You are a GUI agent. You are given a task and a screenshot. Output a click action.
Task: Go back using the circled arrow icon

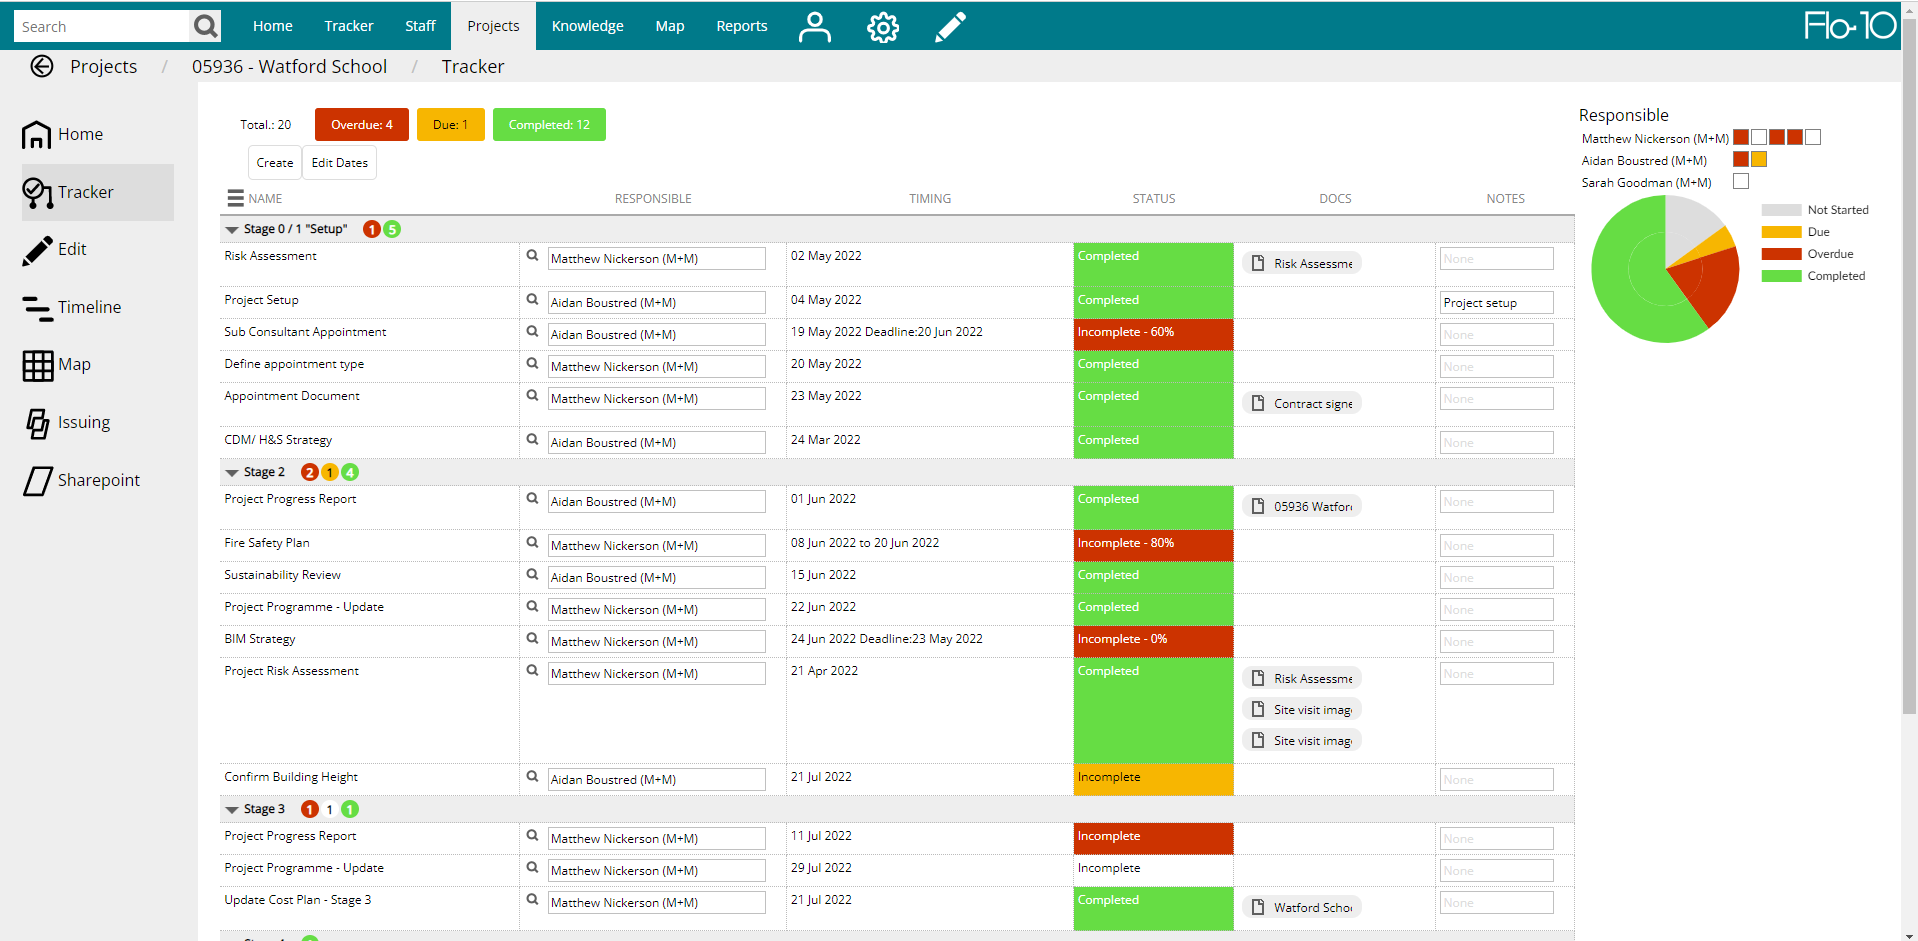[x=42, y=66]
